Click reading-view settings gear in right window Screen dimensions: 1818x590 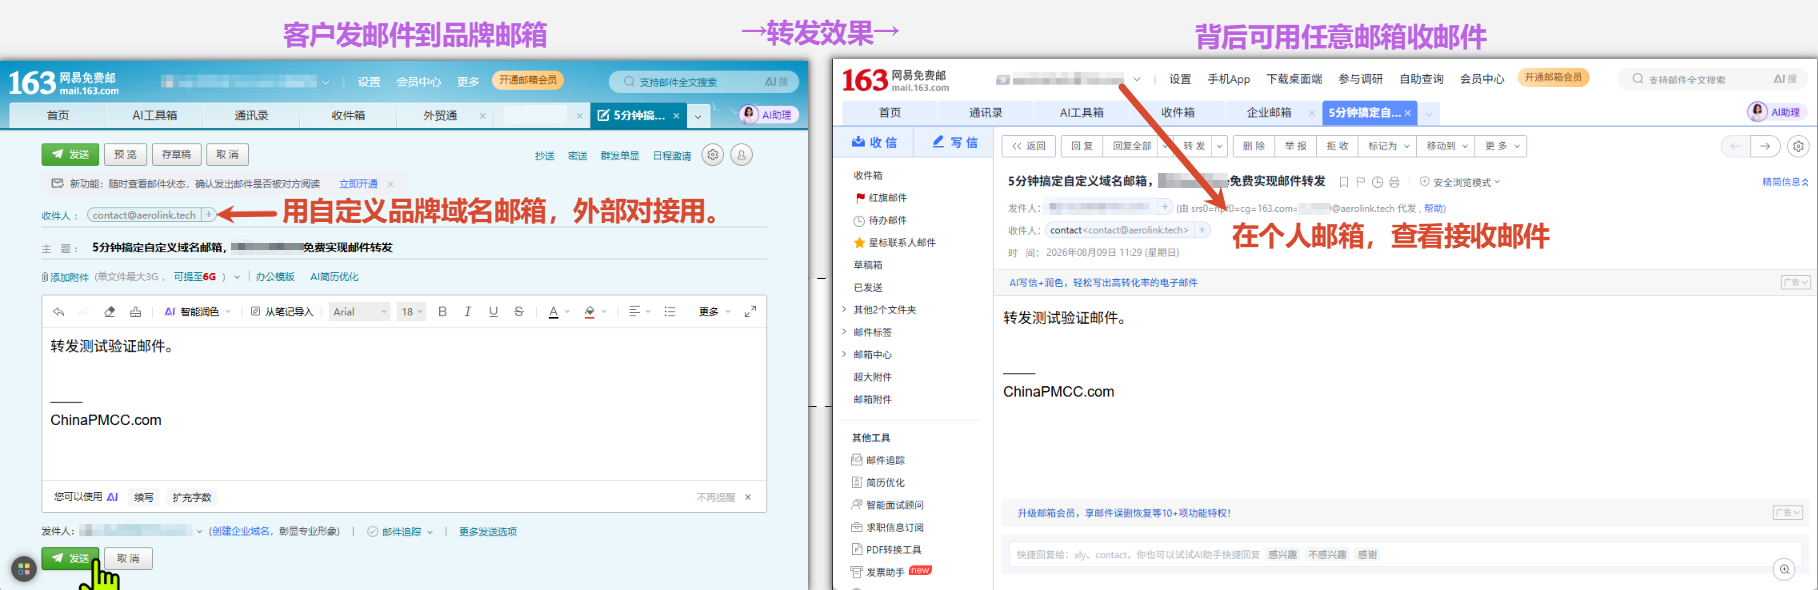click(1798, 146)
